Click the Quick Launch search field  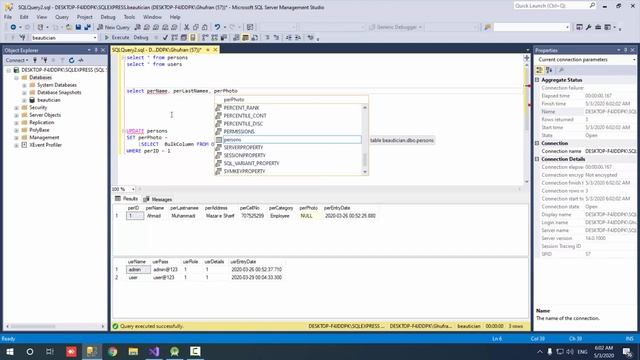point(555,6)
